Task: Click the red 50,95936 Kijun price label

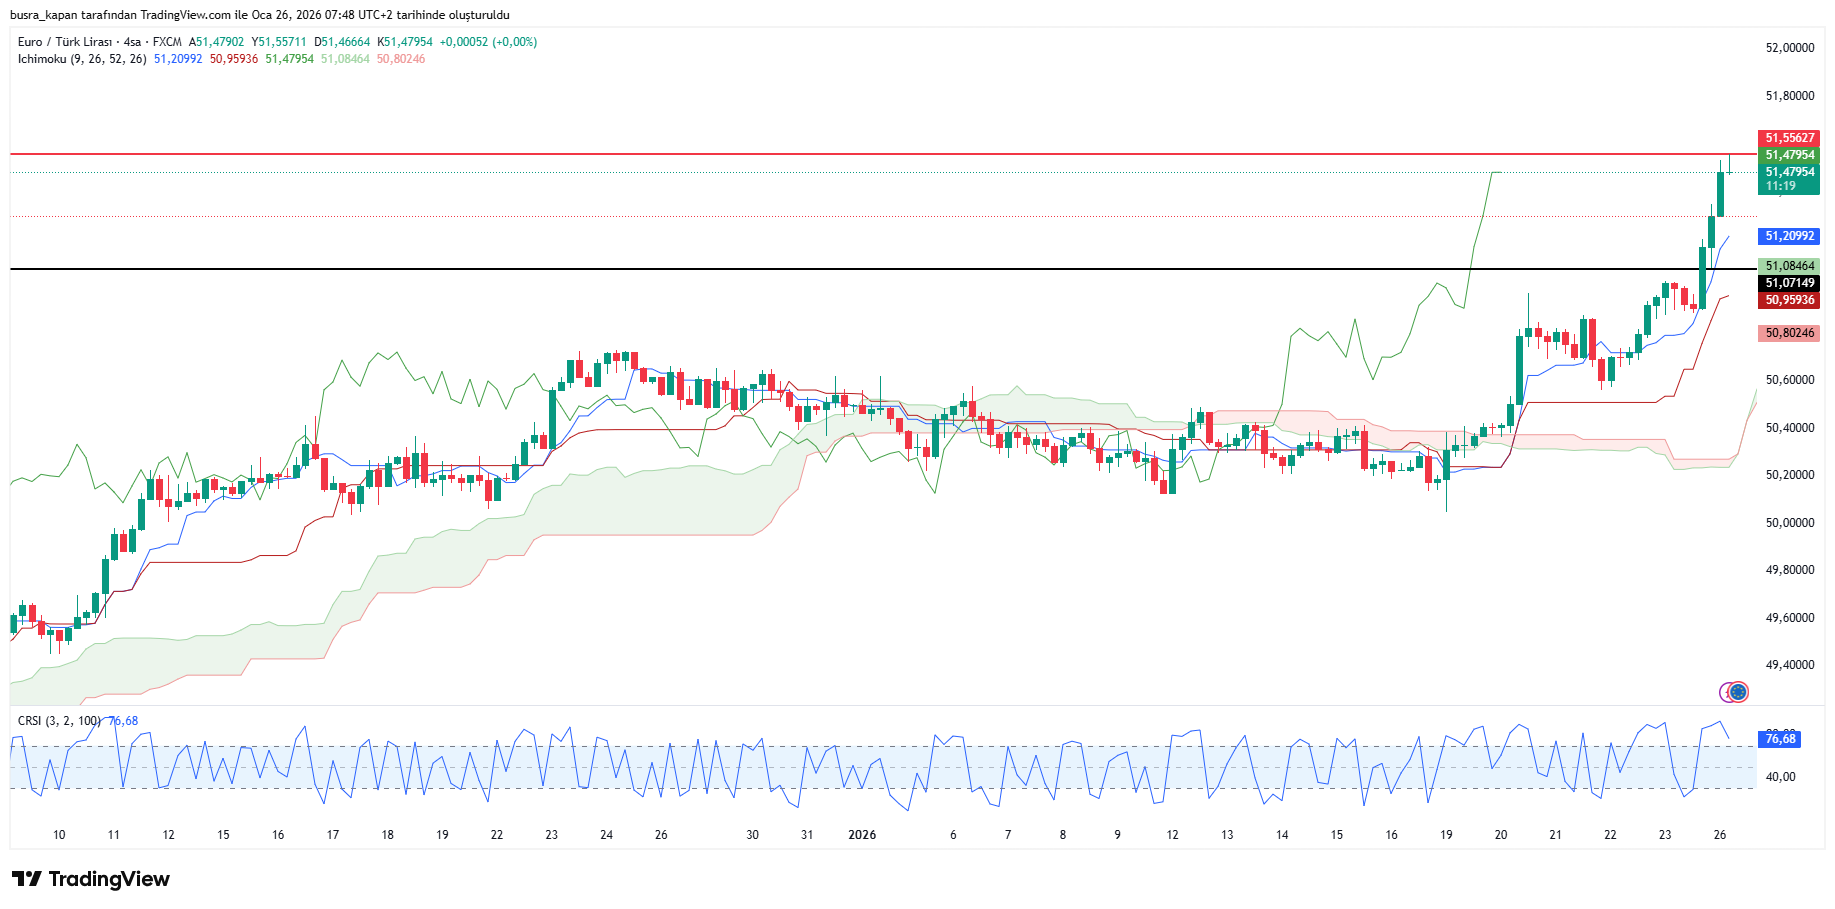Action: [x=1788, y=300]
